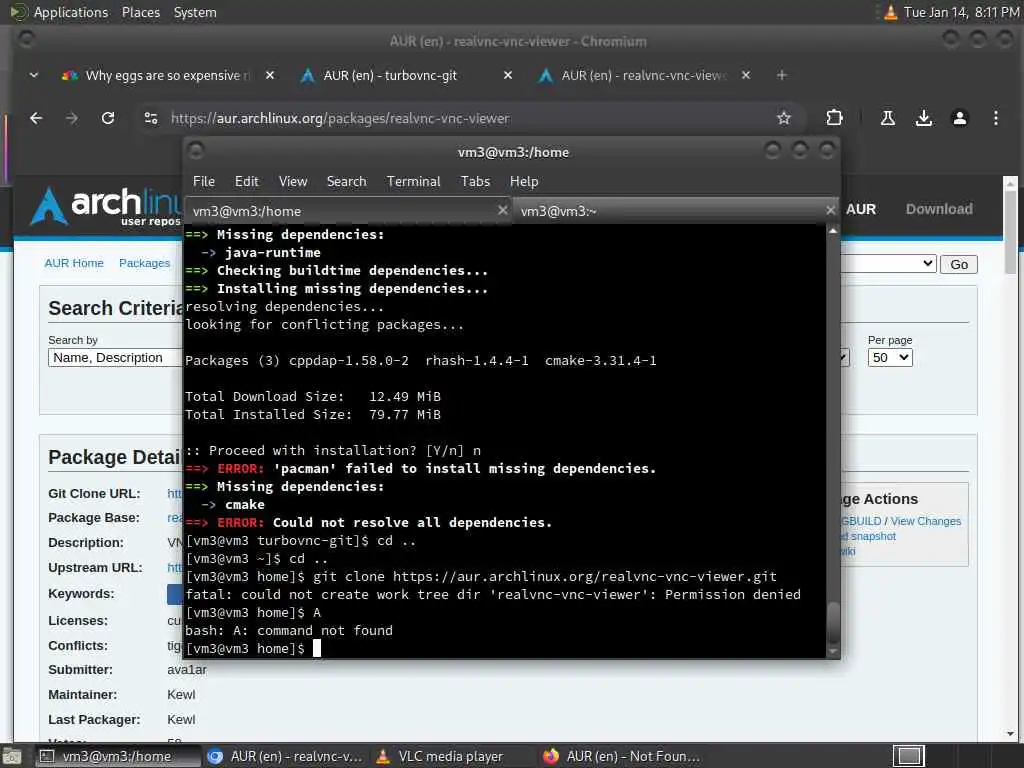Switch to Firefox AUR Not Found taskbar entry
The width and height of the screenshot is (1024, 768).
[620, 756]
